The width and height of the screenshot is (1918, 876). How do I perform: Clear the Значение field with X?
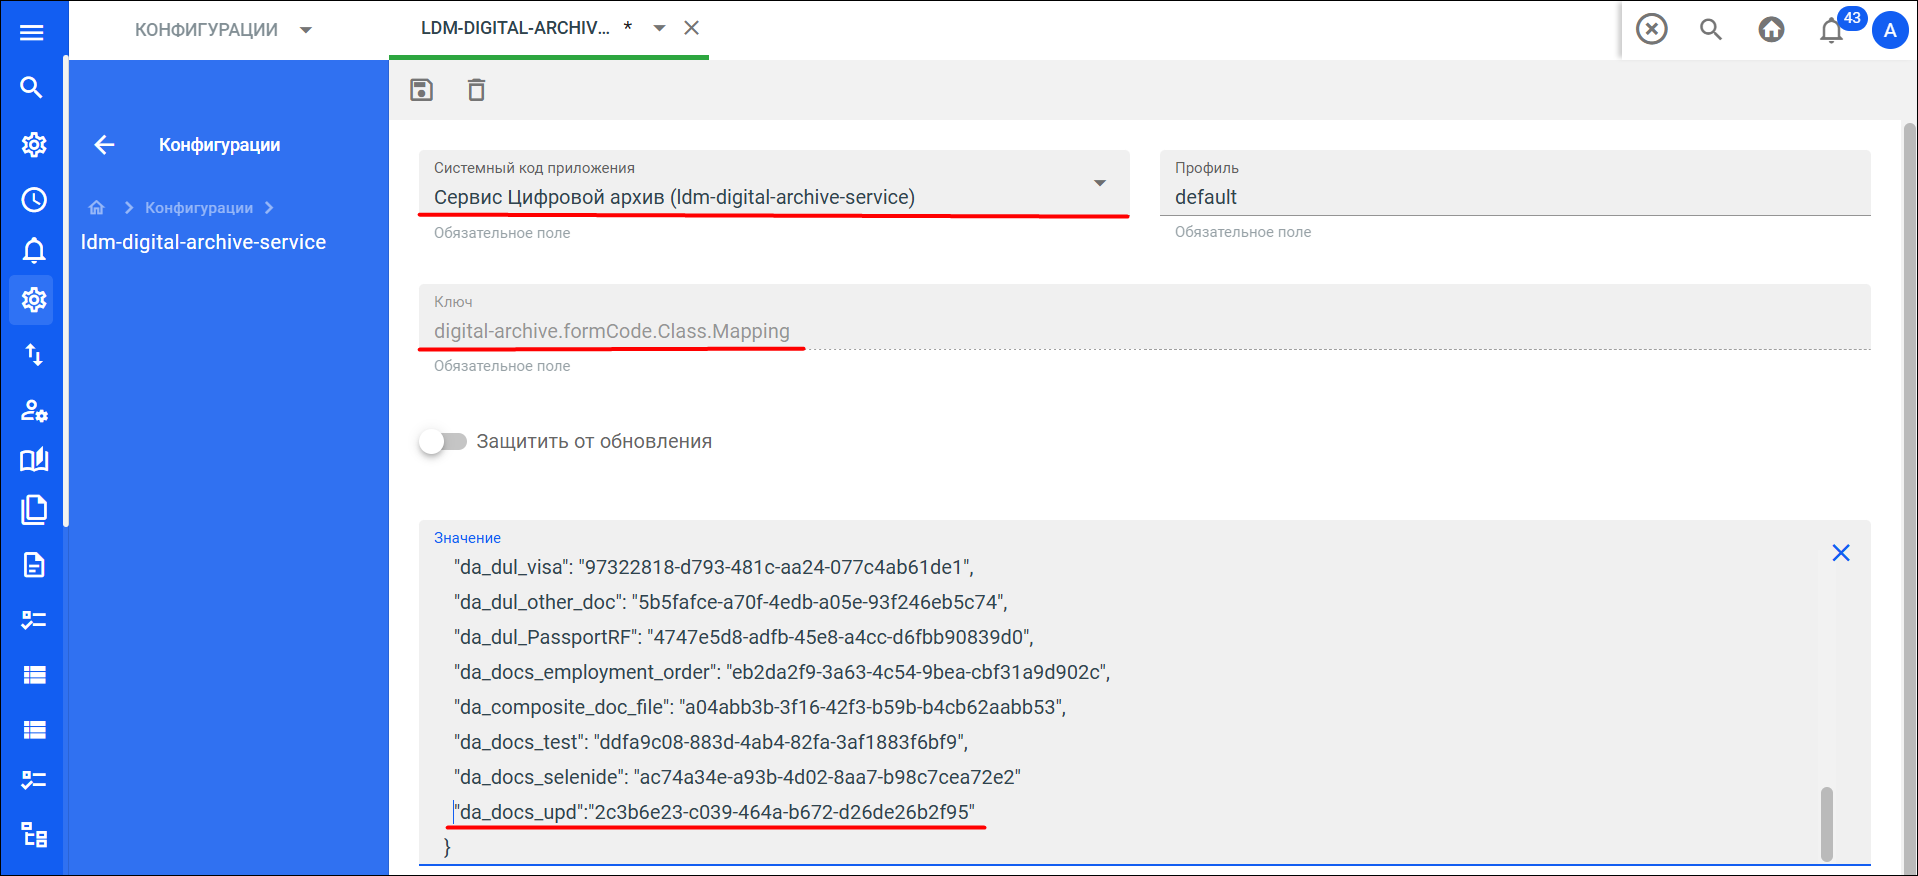point(1841,553)
